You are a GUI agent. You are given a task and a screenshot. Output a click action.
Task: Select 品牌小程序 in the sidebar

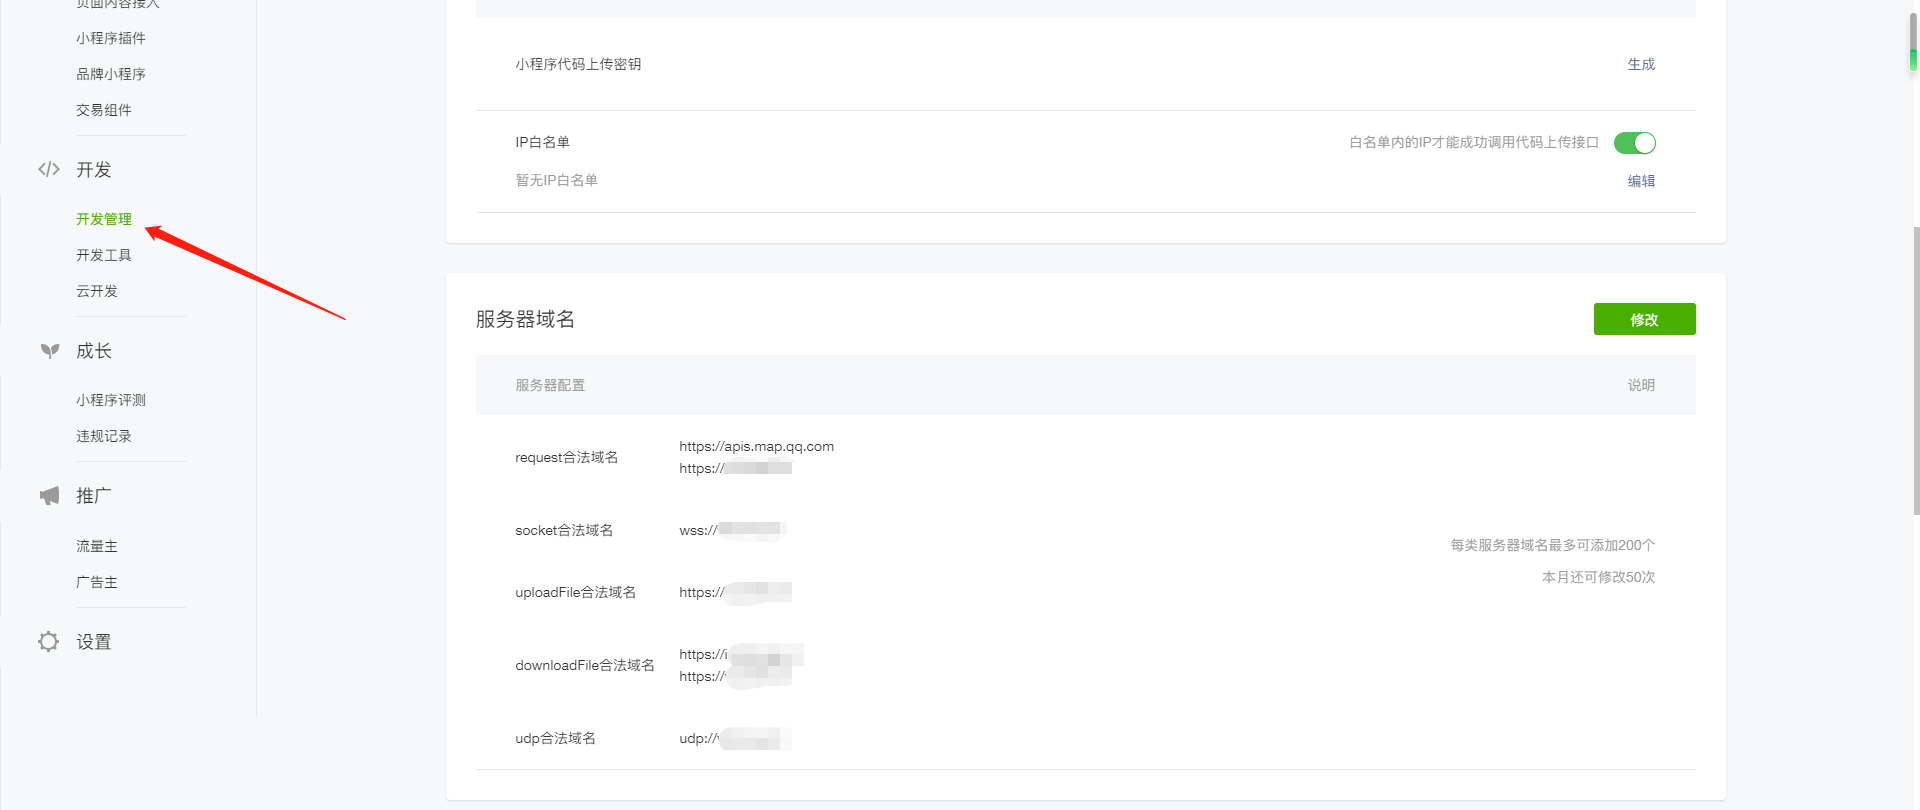click(x=111, y=74)
